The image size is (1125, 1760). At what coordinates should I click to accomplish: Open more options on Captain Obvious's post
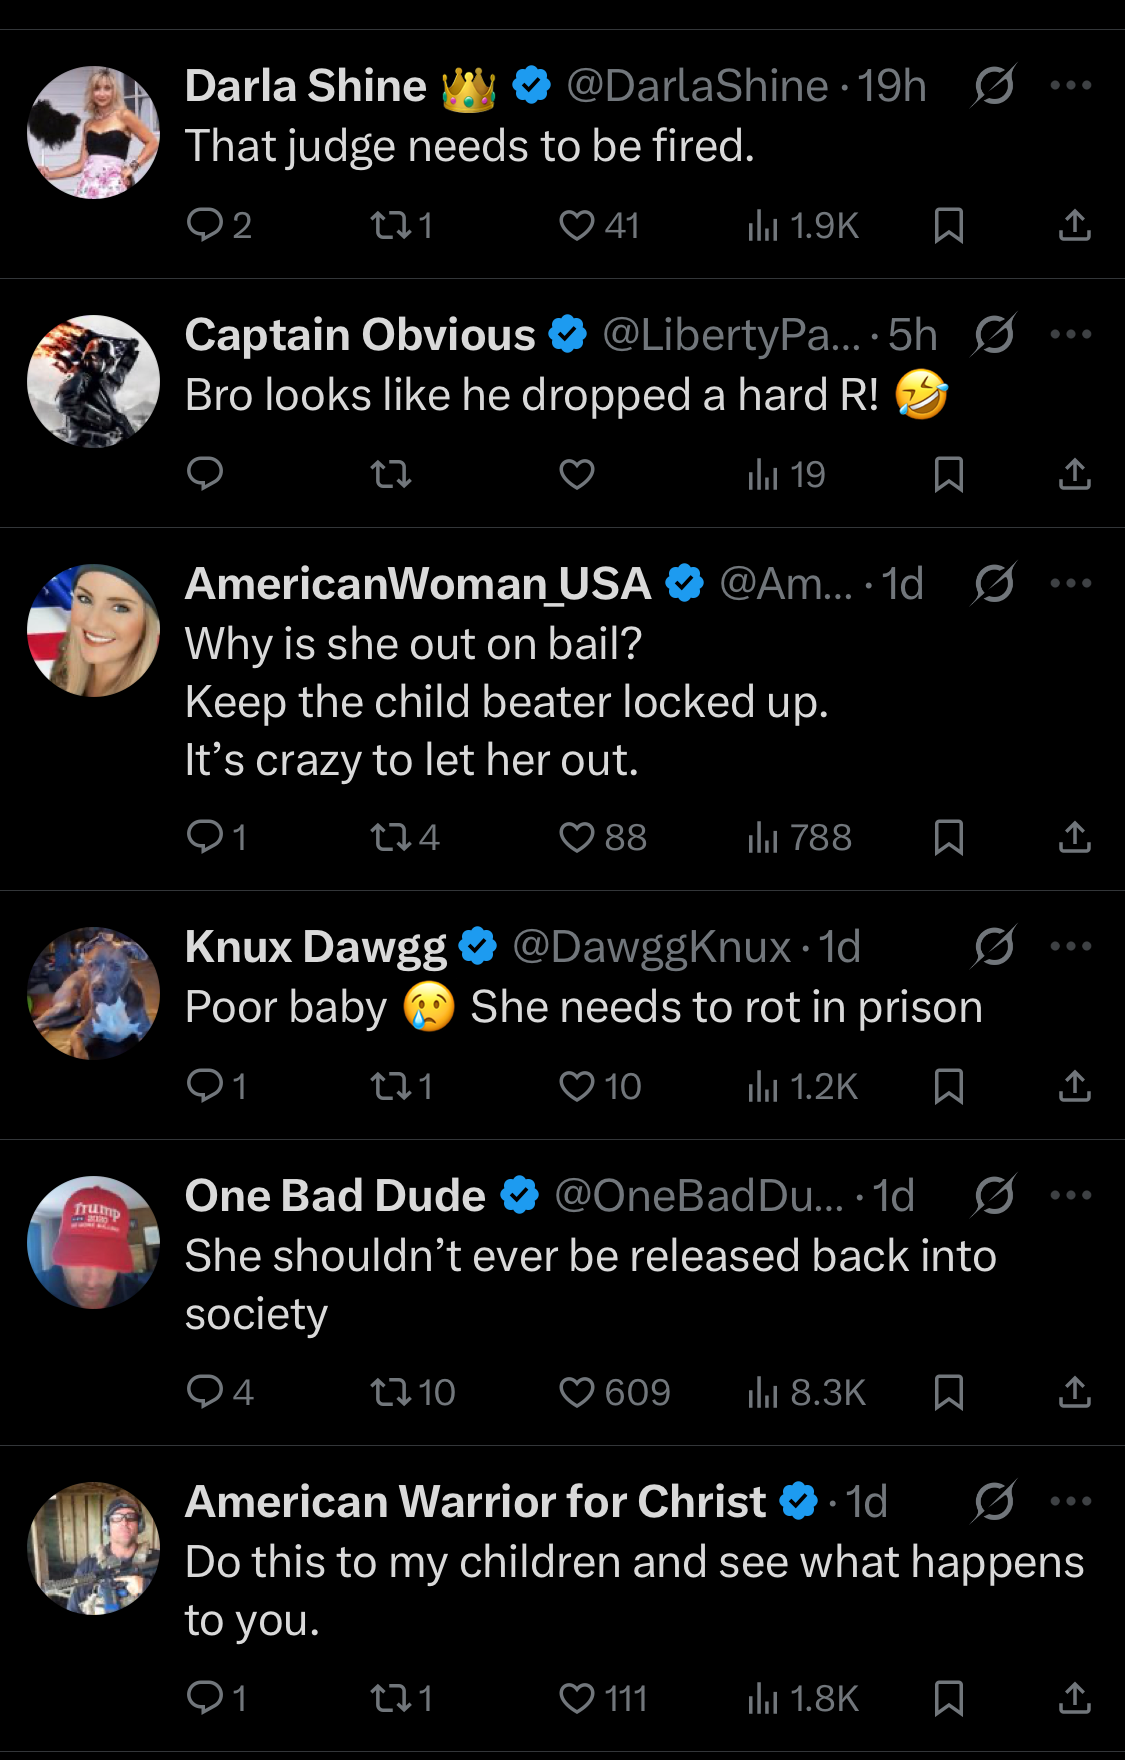[1070, 335]
